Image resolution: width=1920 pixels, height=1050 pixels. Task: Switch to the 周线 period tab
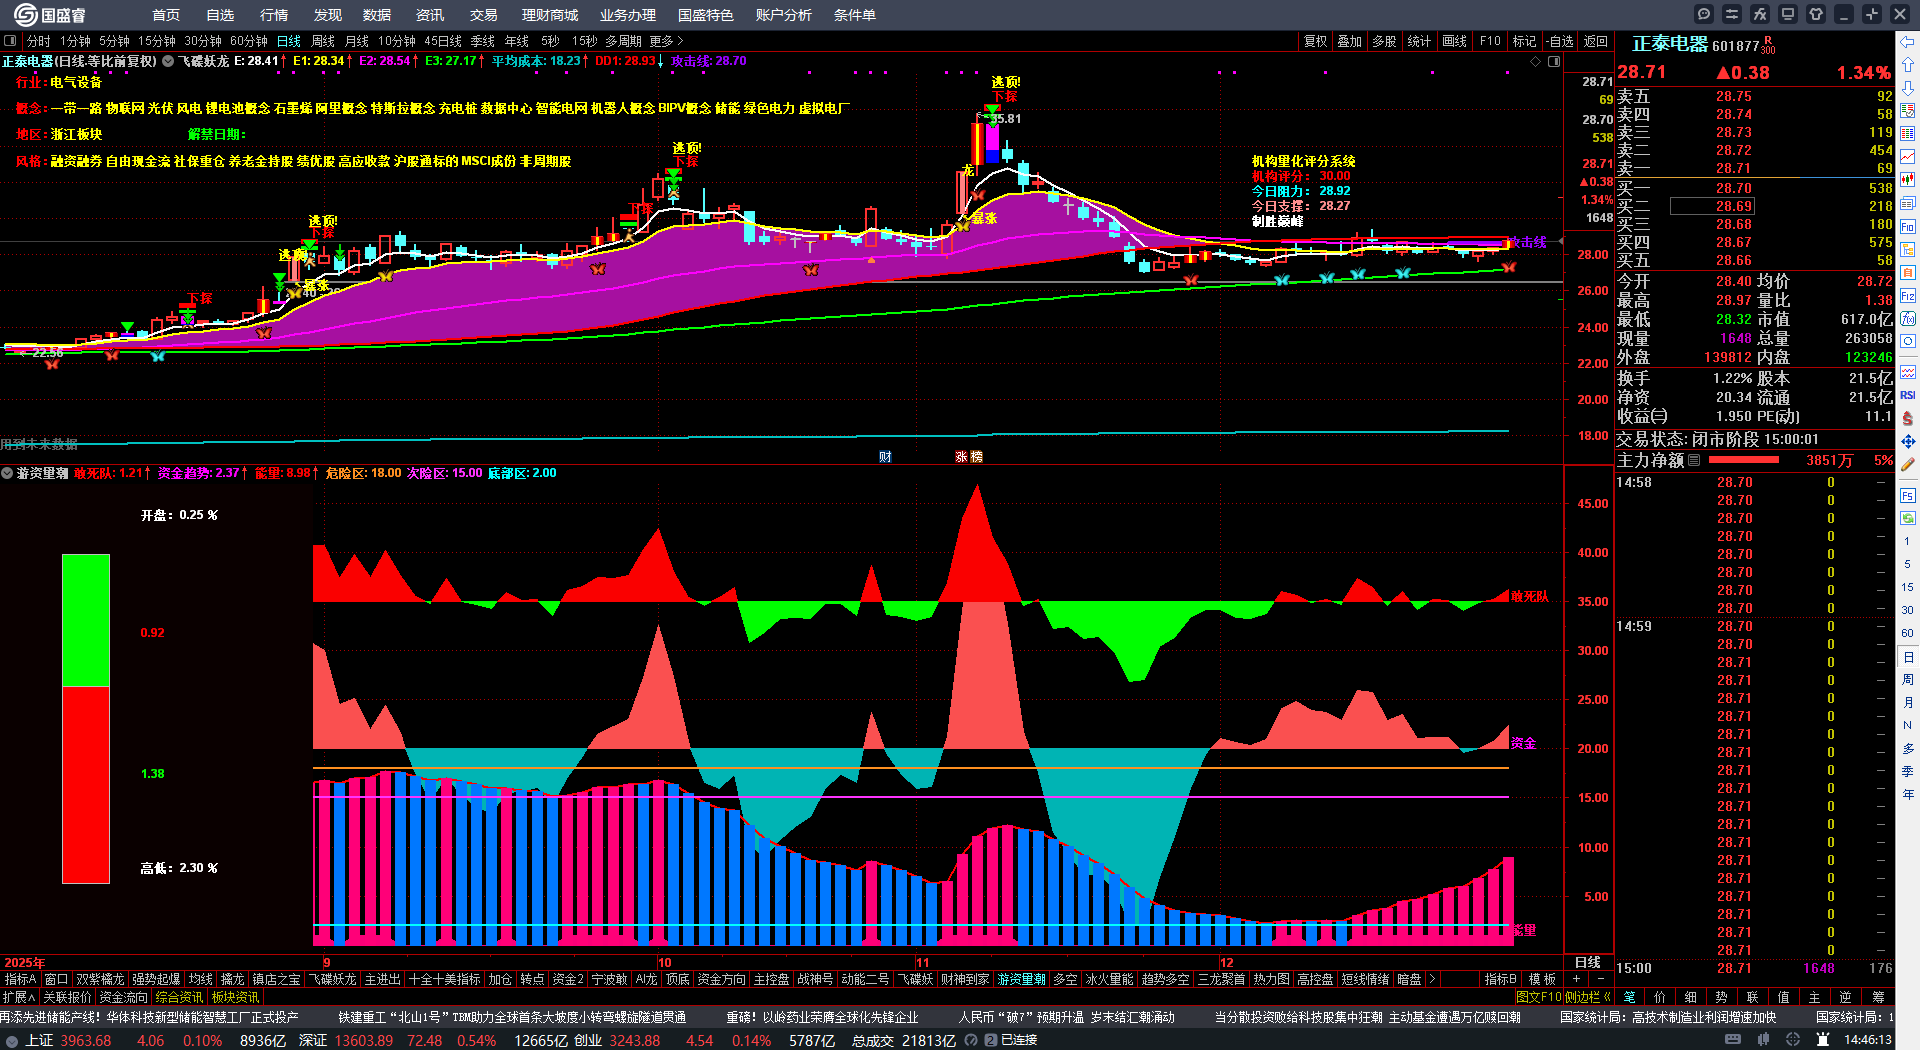click(323, 41)
